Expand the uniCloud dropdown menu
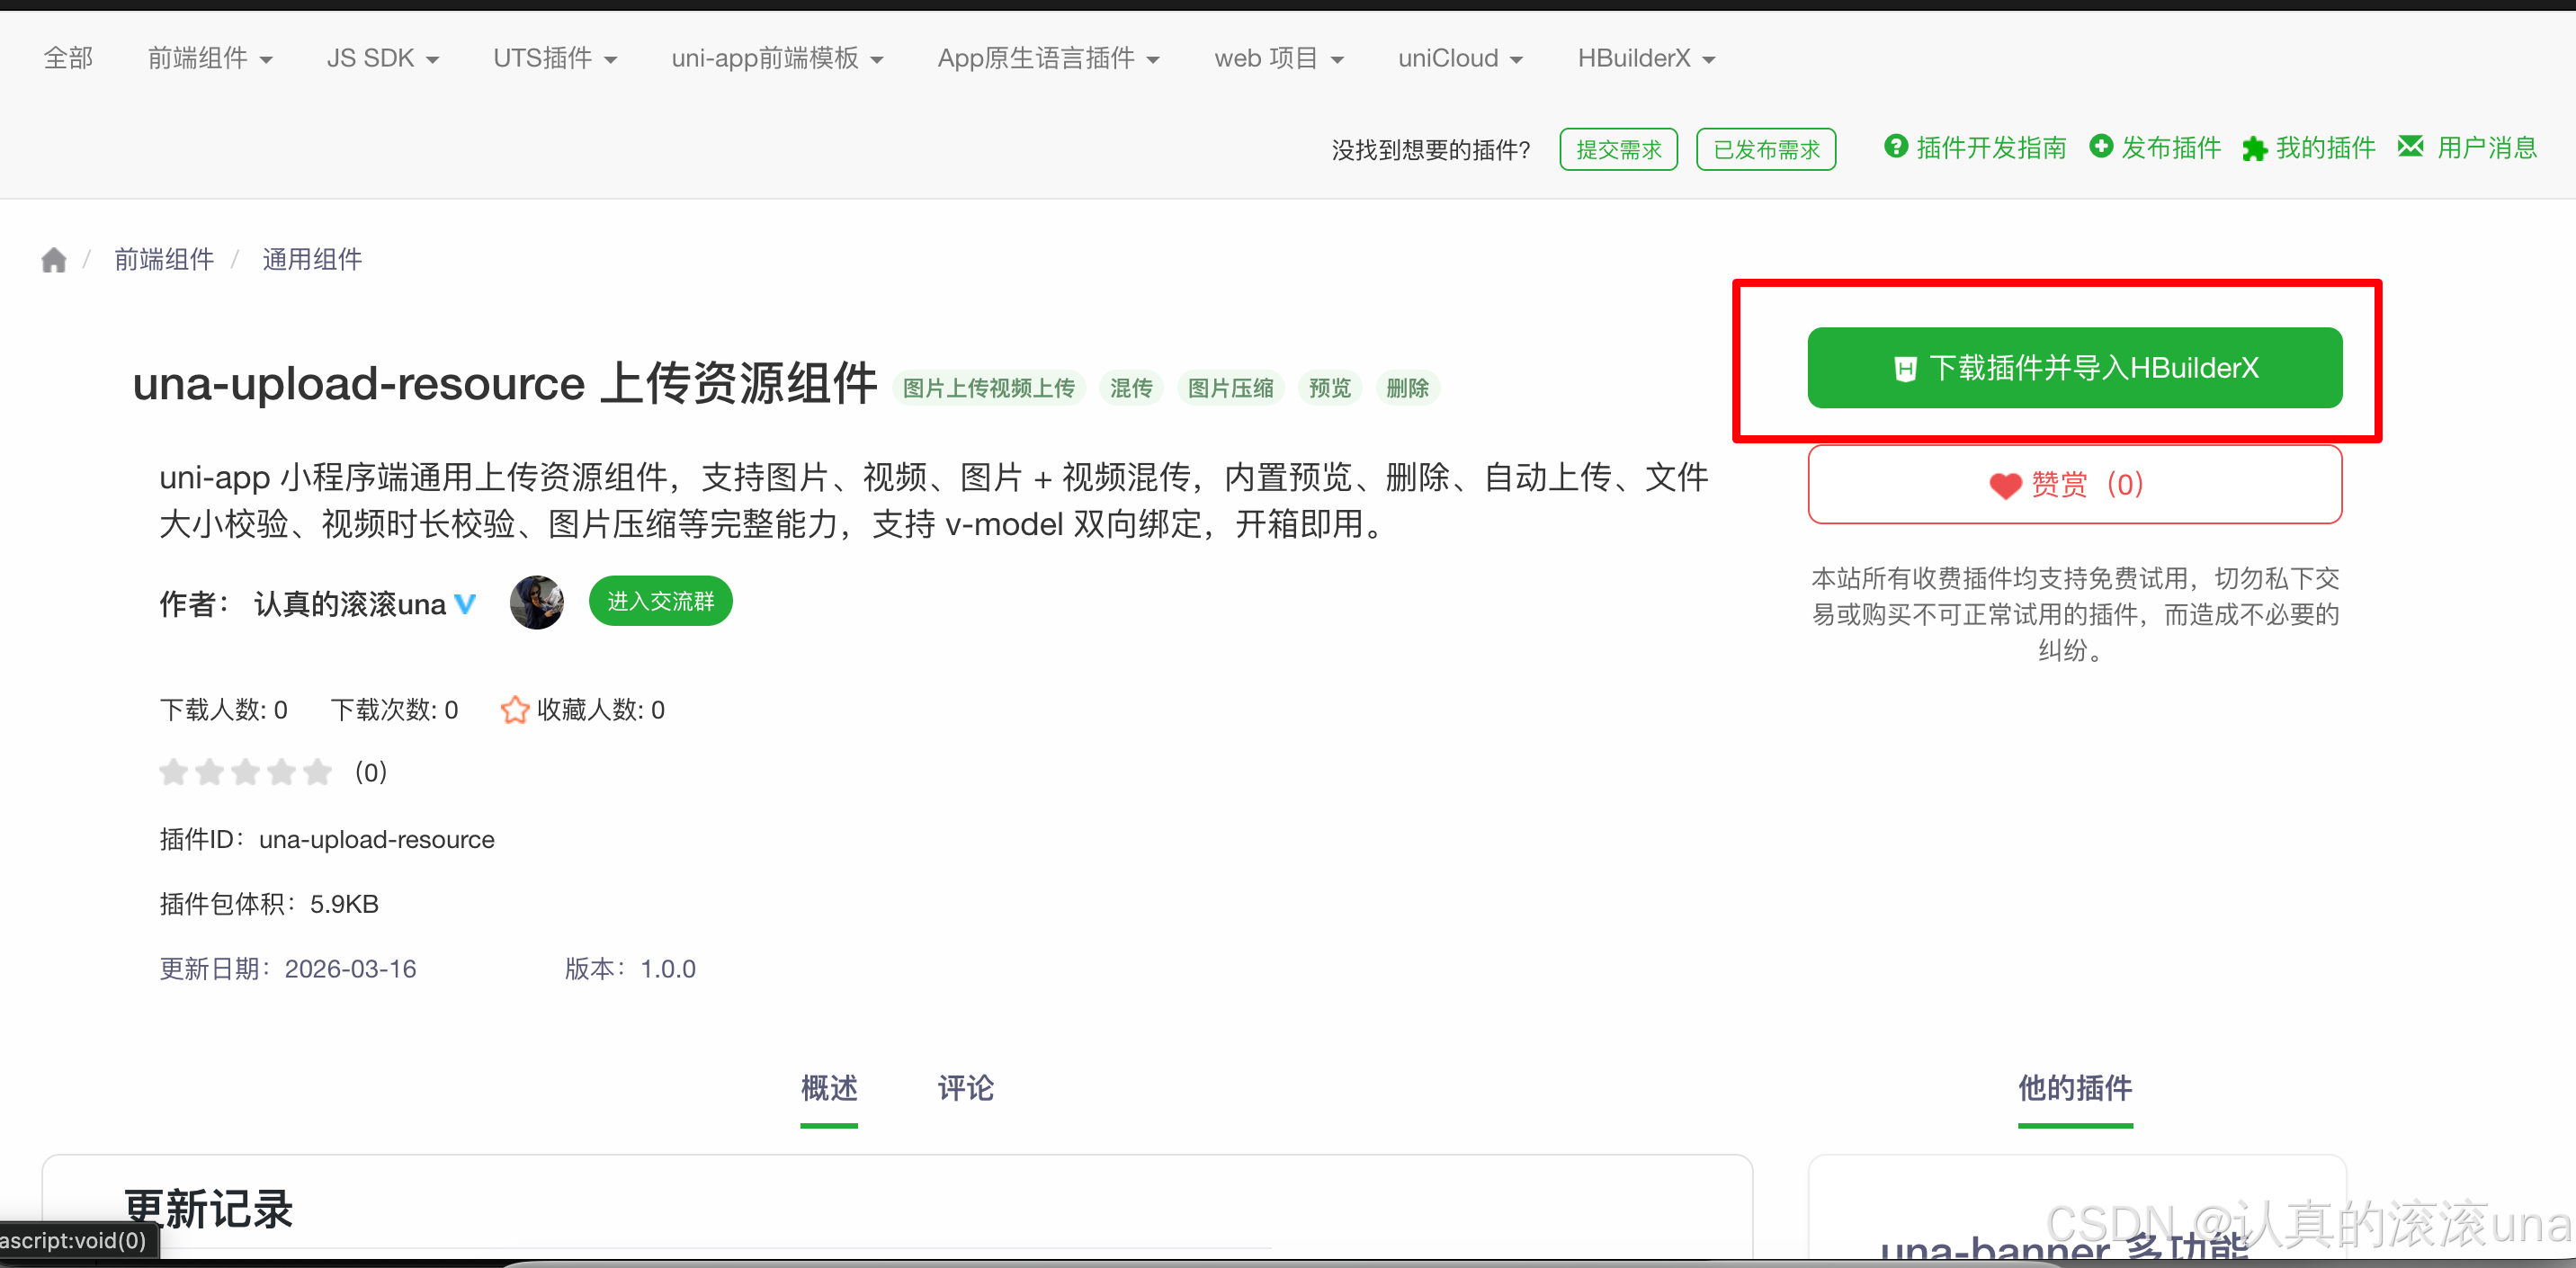The image size is (2576, 1268). tap(1460, 58)
